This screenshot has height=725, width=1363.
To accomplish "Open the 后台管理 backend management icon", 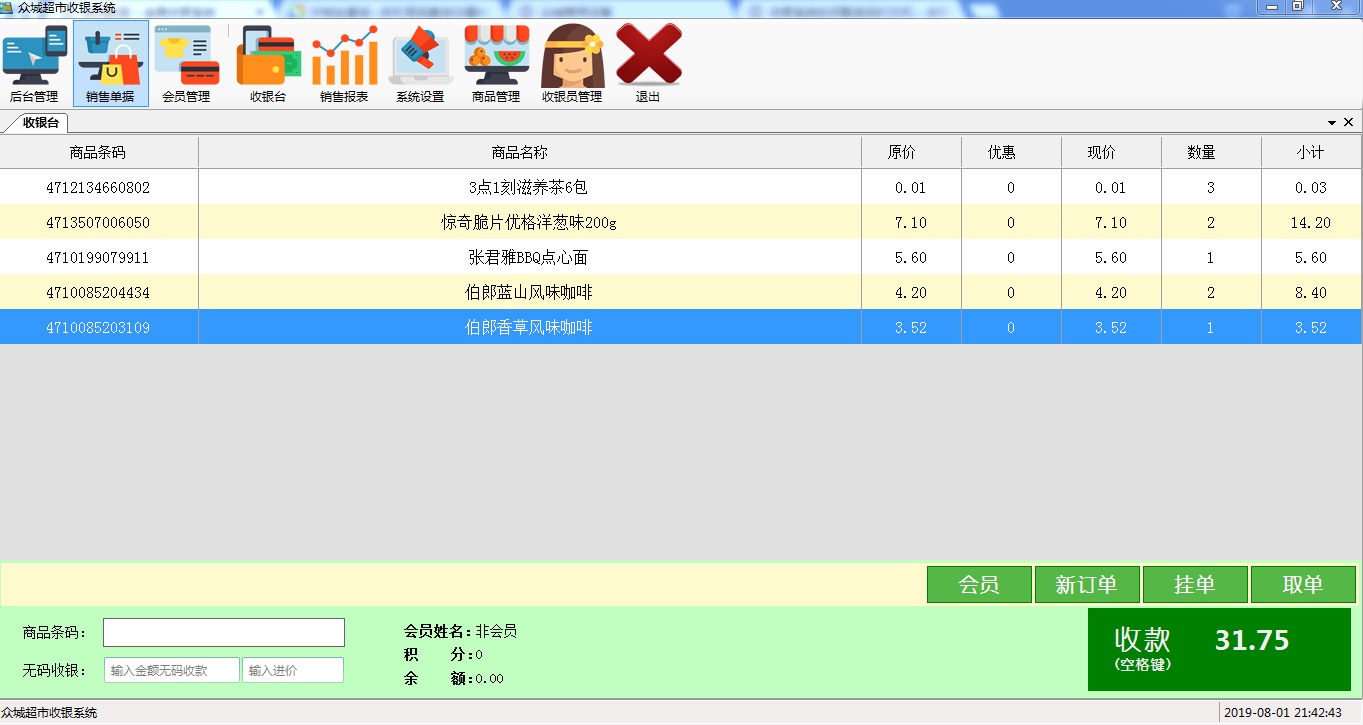I will (34, 63).
